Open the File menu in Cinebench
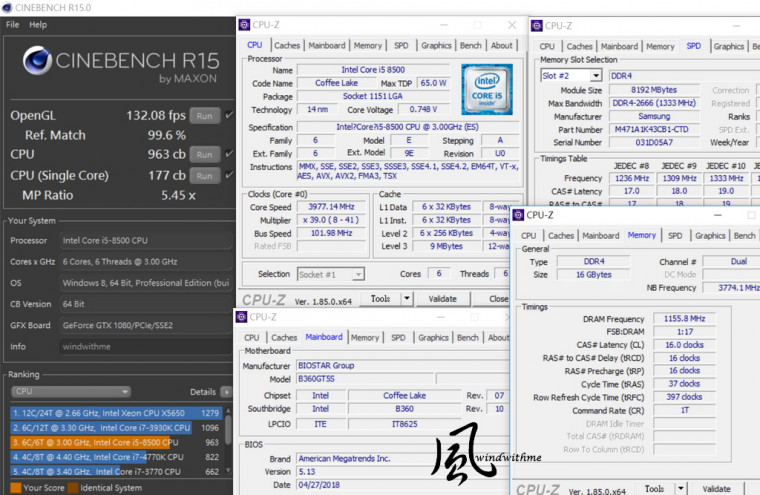The width and height of the screenshot is (760, 495). (12, 24)
